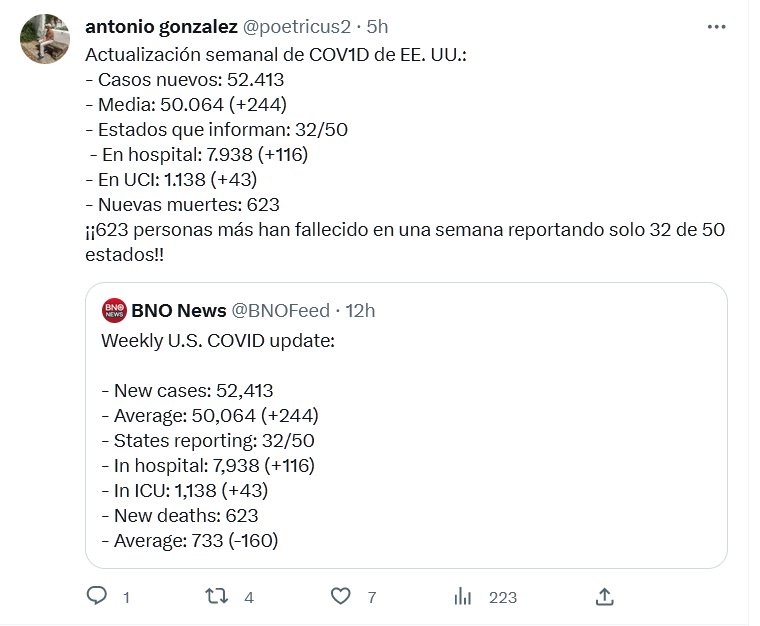Viewport: 760px width, 626px height.
Task: Click the Spanish 'Actualización semanal' tweet text
Action: pos(276,54)
